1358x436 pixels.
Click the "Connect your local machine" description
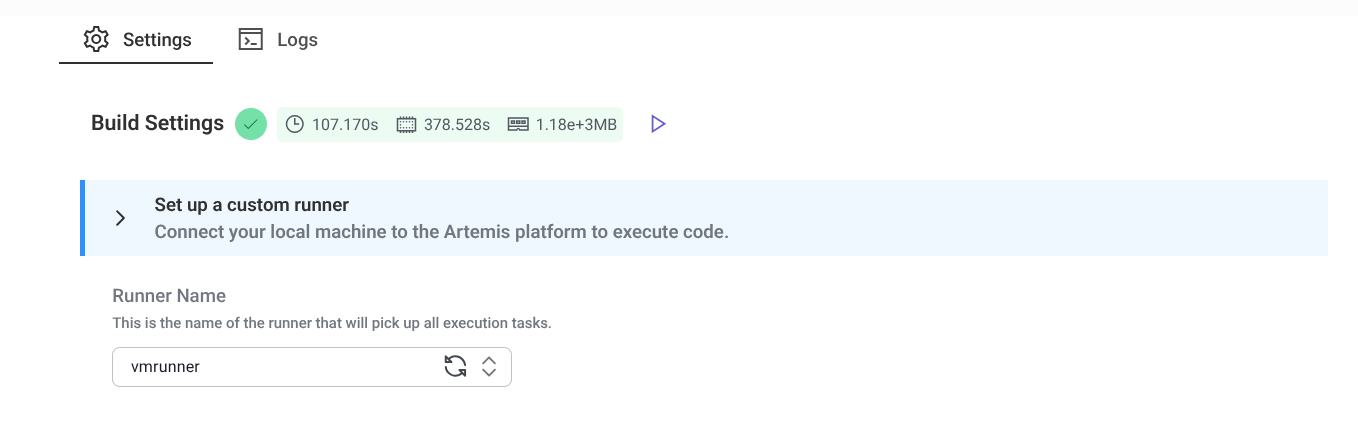click(x=441, y=232)
